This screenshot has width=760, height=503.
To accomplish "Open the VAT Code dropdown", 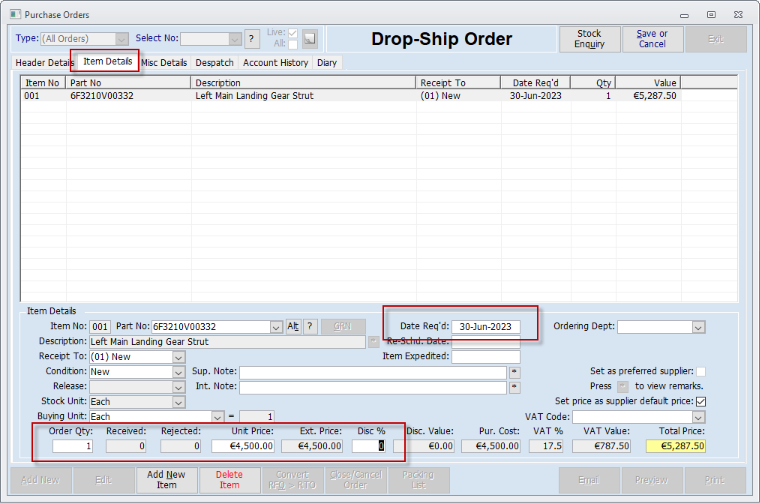I will click(x=698, y=417).
